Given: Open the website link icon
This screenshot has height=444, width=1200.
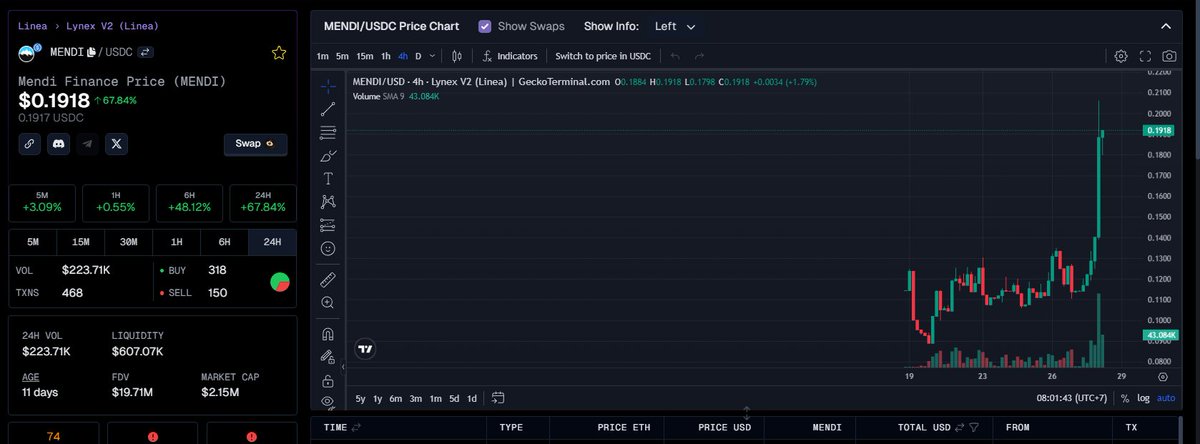Looking at the screenshot, I should click(x=30, y=144).
